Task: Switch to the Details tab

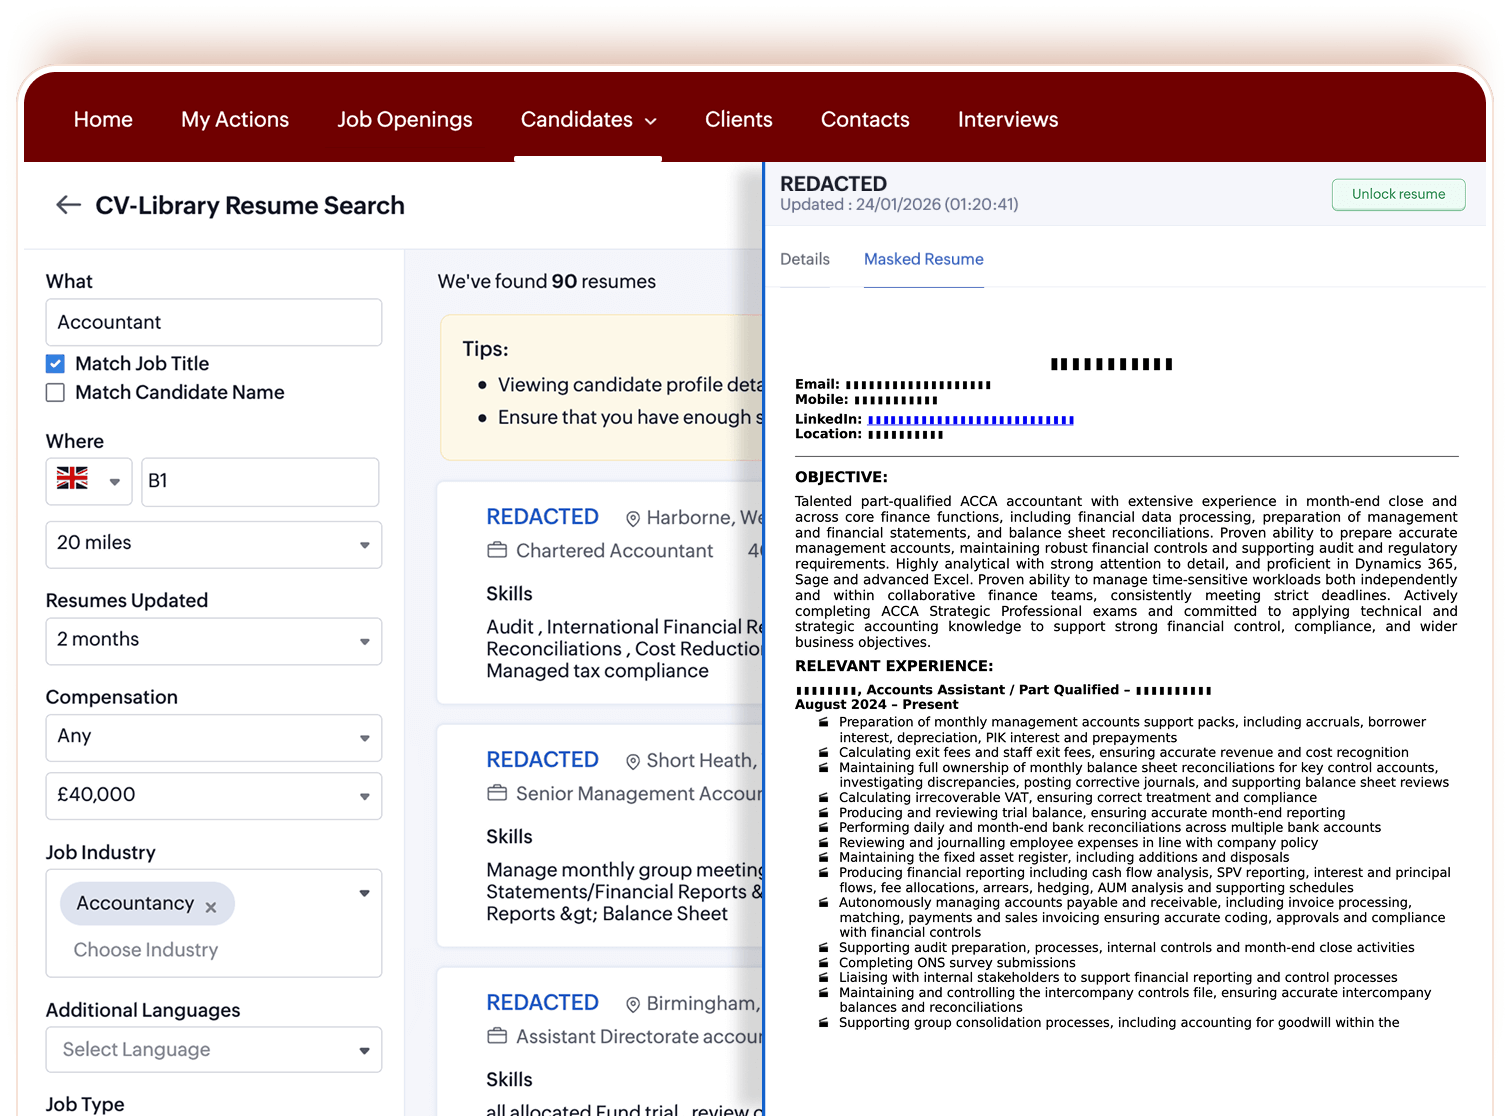Action: 805,259
